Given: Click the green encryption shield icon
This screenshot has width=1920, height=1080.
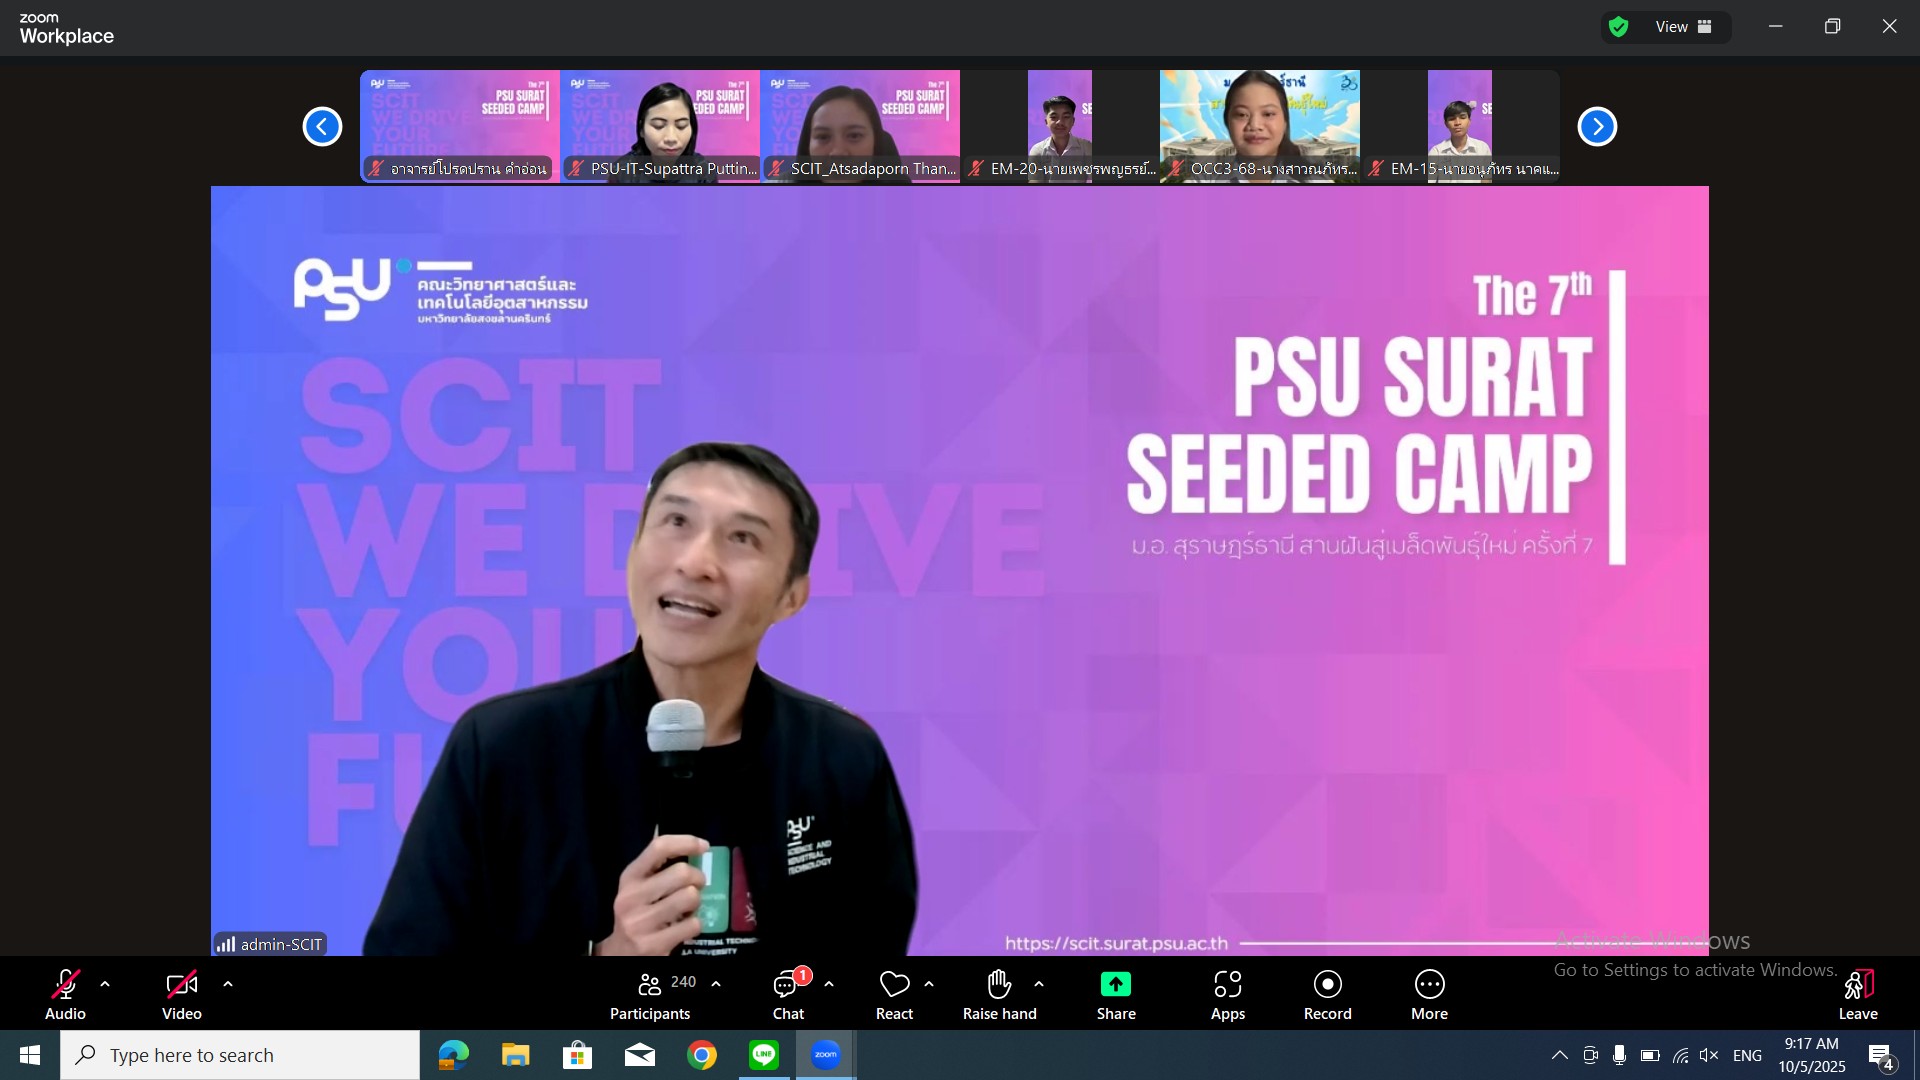Looking at the screenshot, I should point(1619,27).
